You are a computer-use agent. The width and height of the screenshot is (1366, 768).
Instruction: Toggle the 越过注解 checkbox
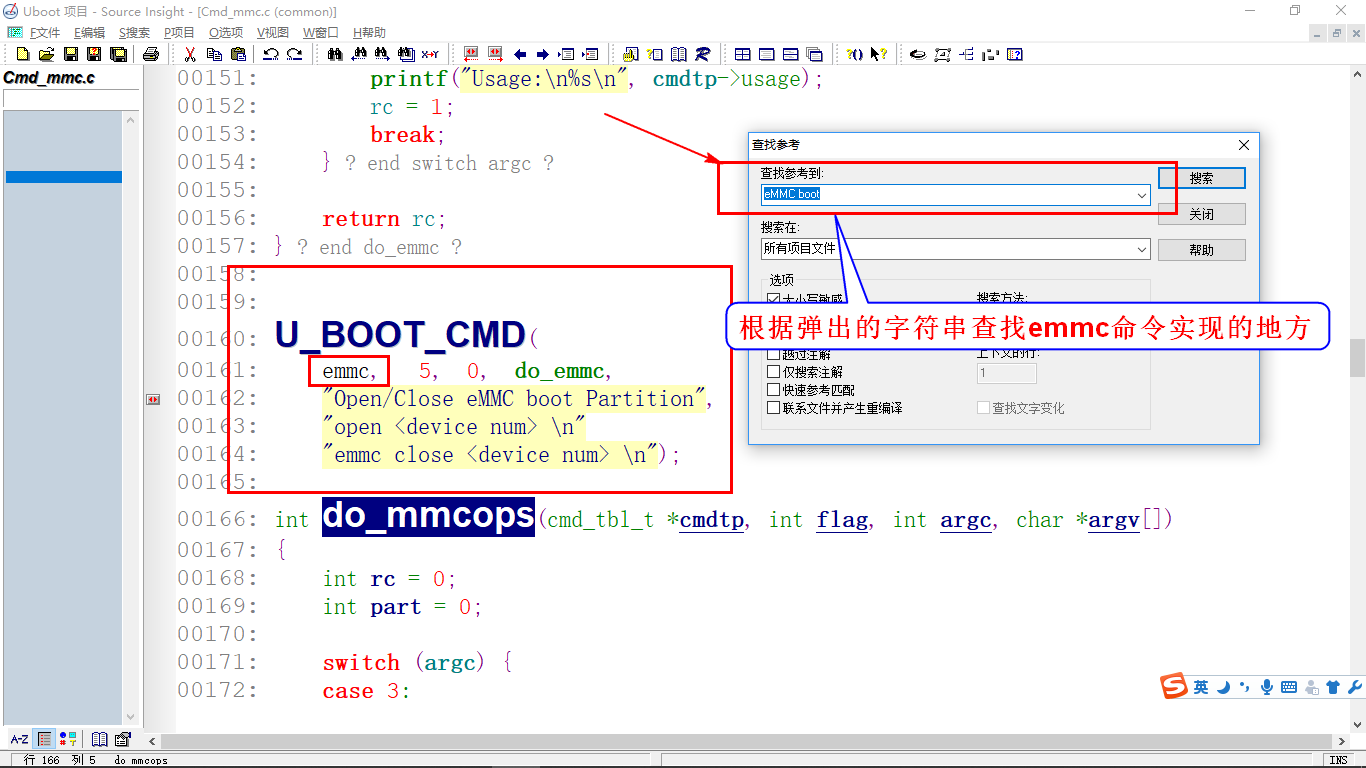[x=773, y=354]
